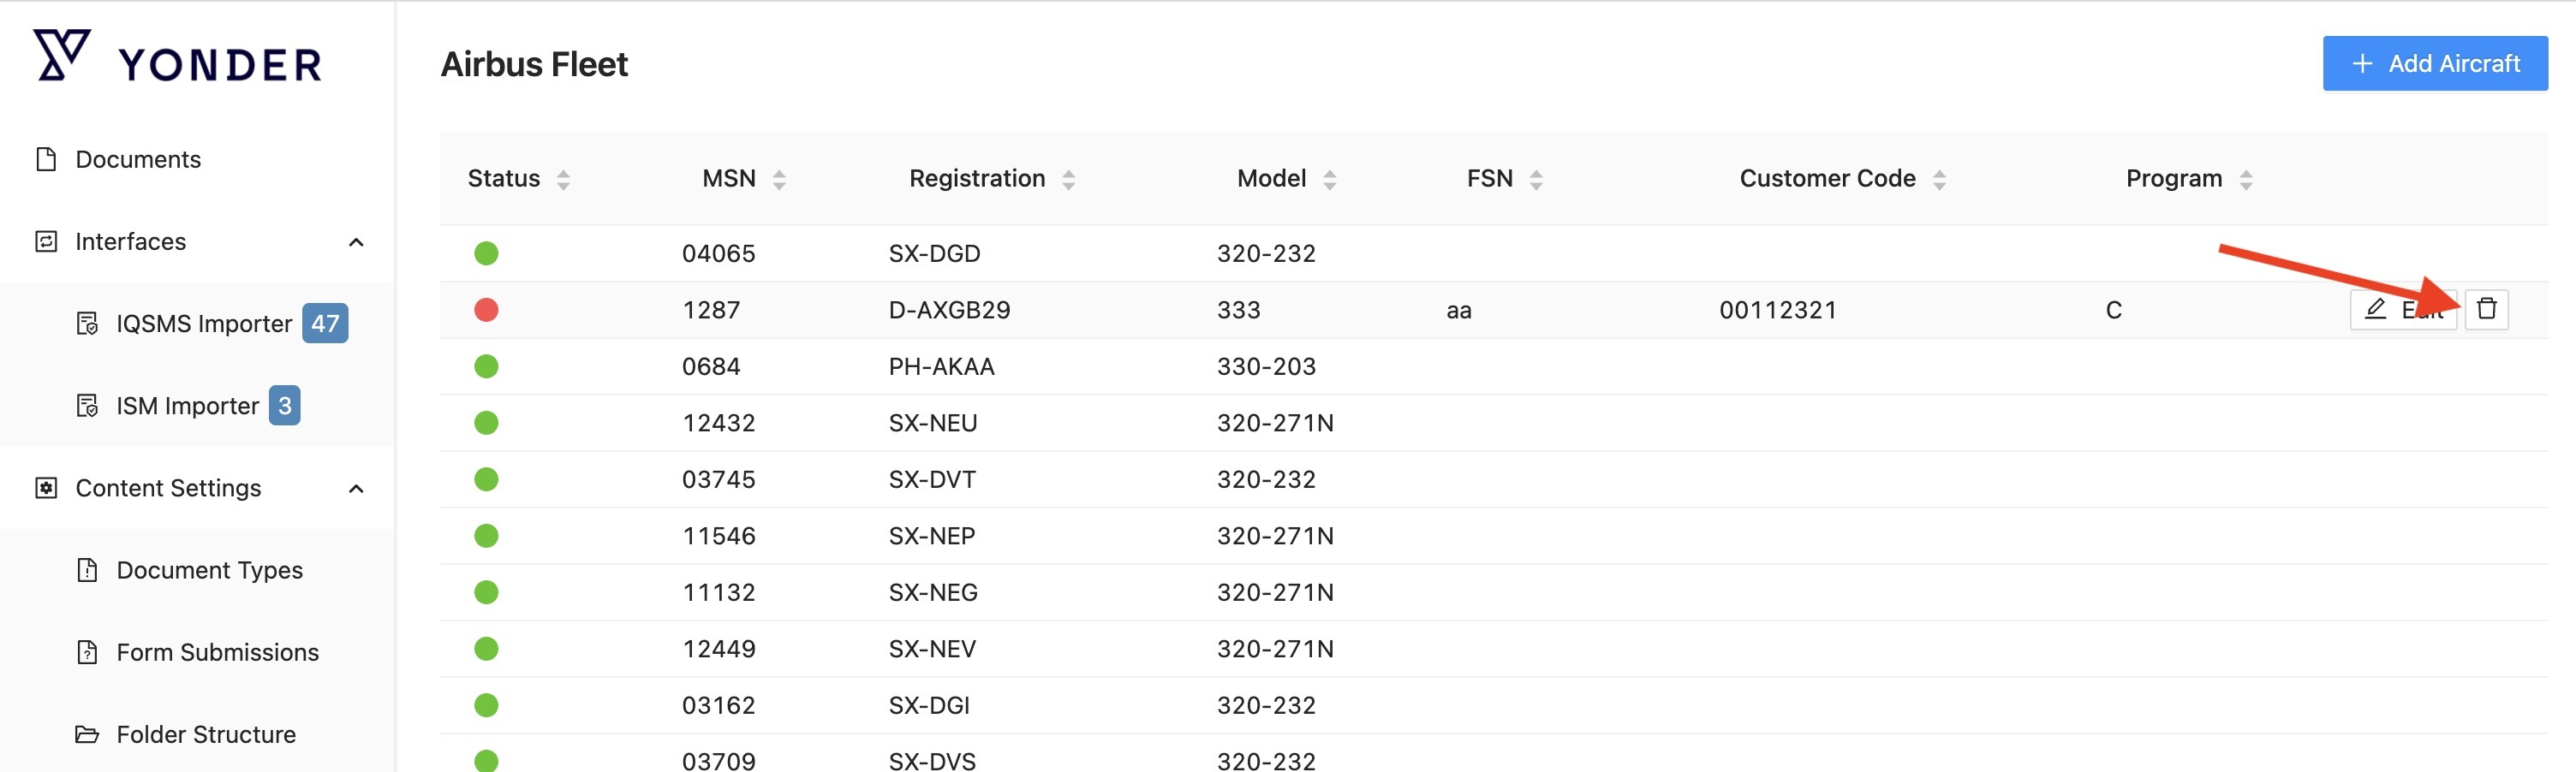
Task: Click the Document Types icon
Action: (88, 570)
